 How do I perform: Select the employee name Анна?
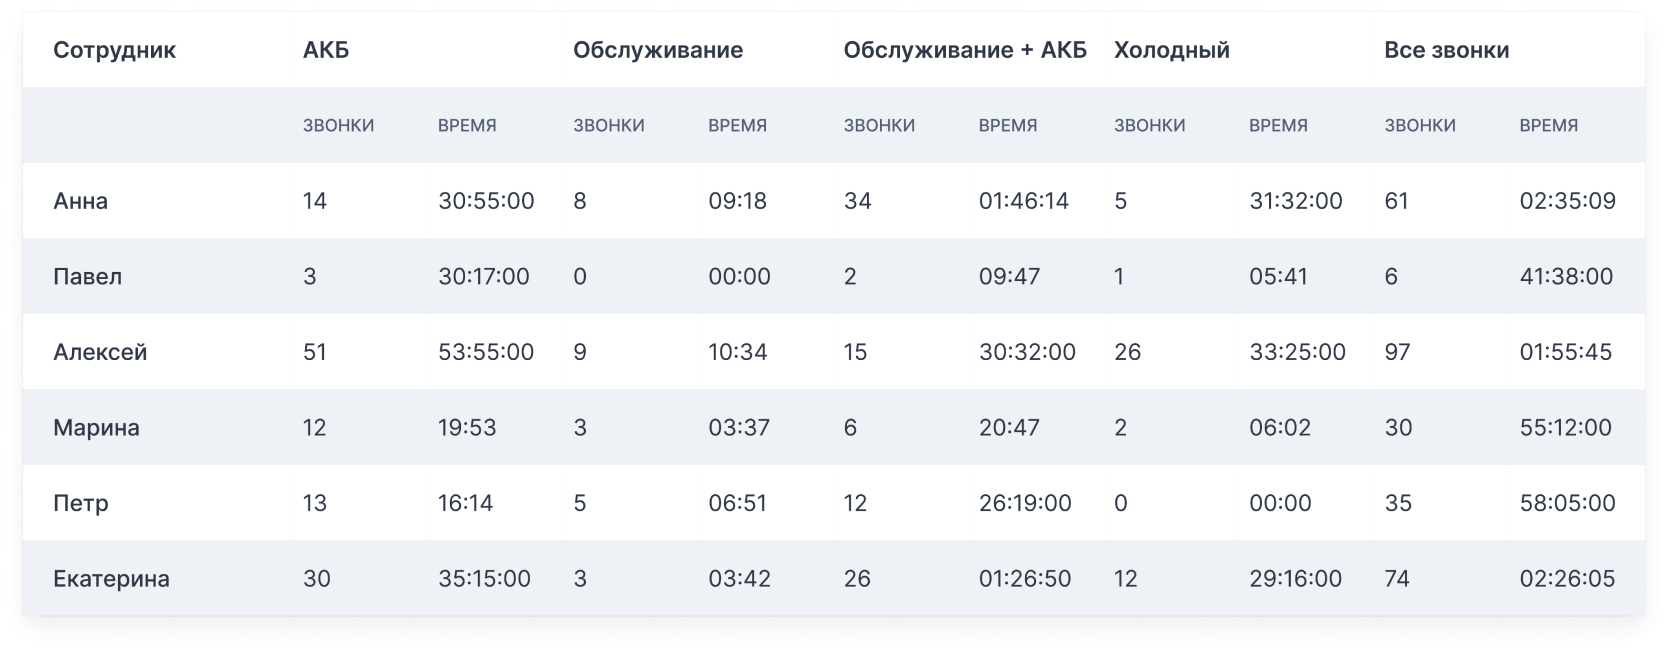click(80, 201)
